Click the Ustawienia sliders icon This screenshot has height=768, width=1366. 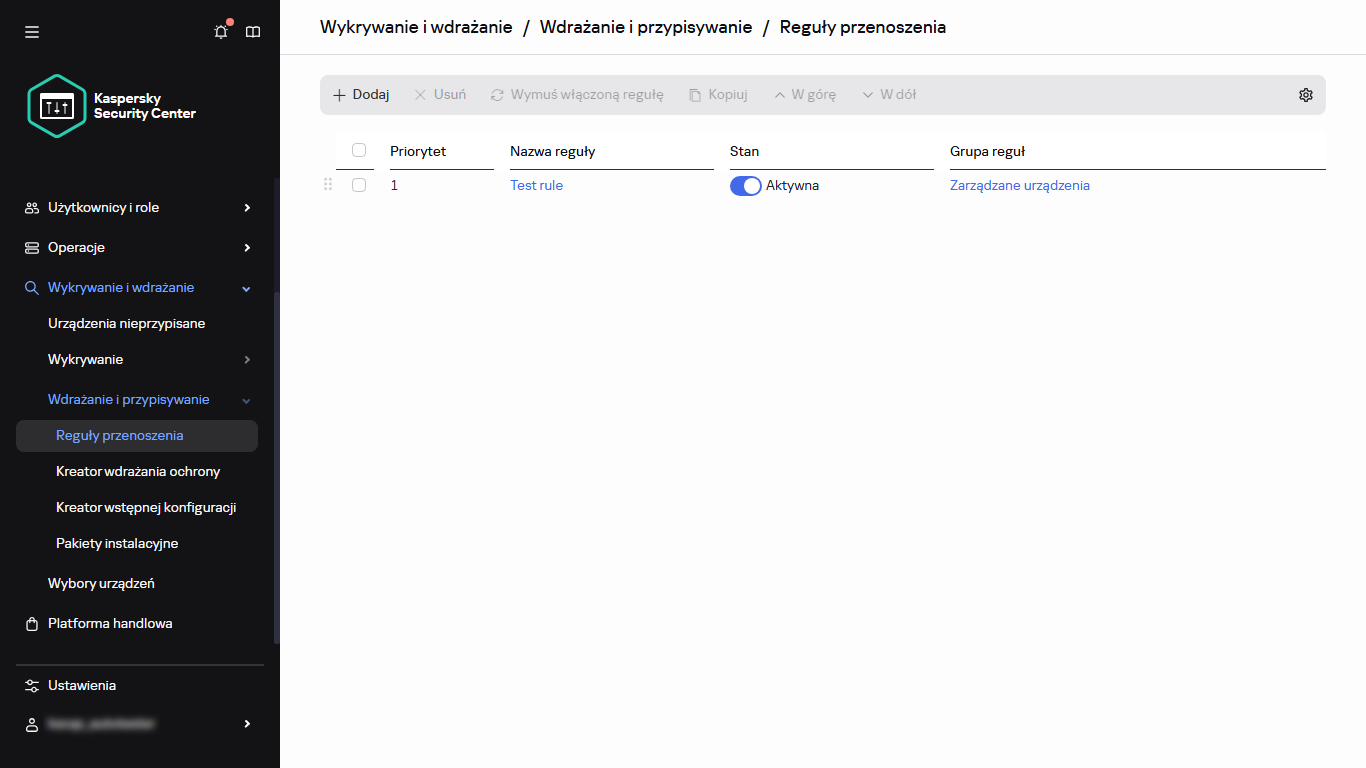pos(31,685)
